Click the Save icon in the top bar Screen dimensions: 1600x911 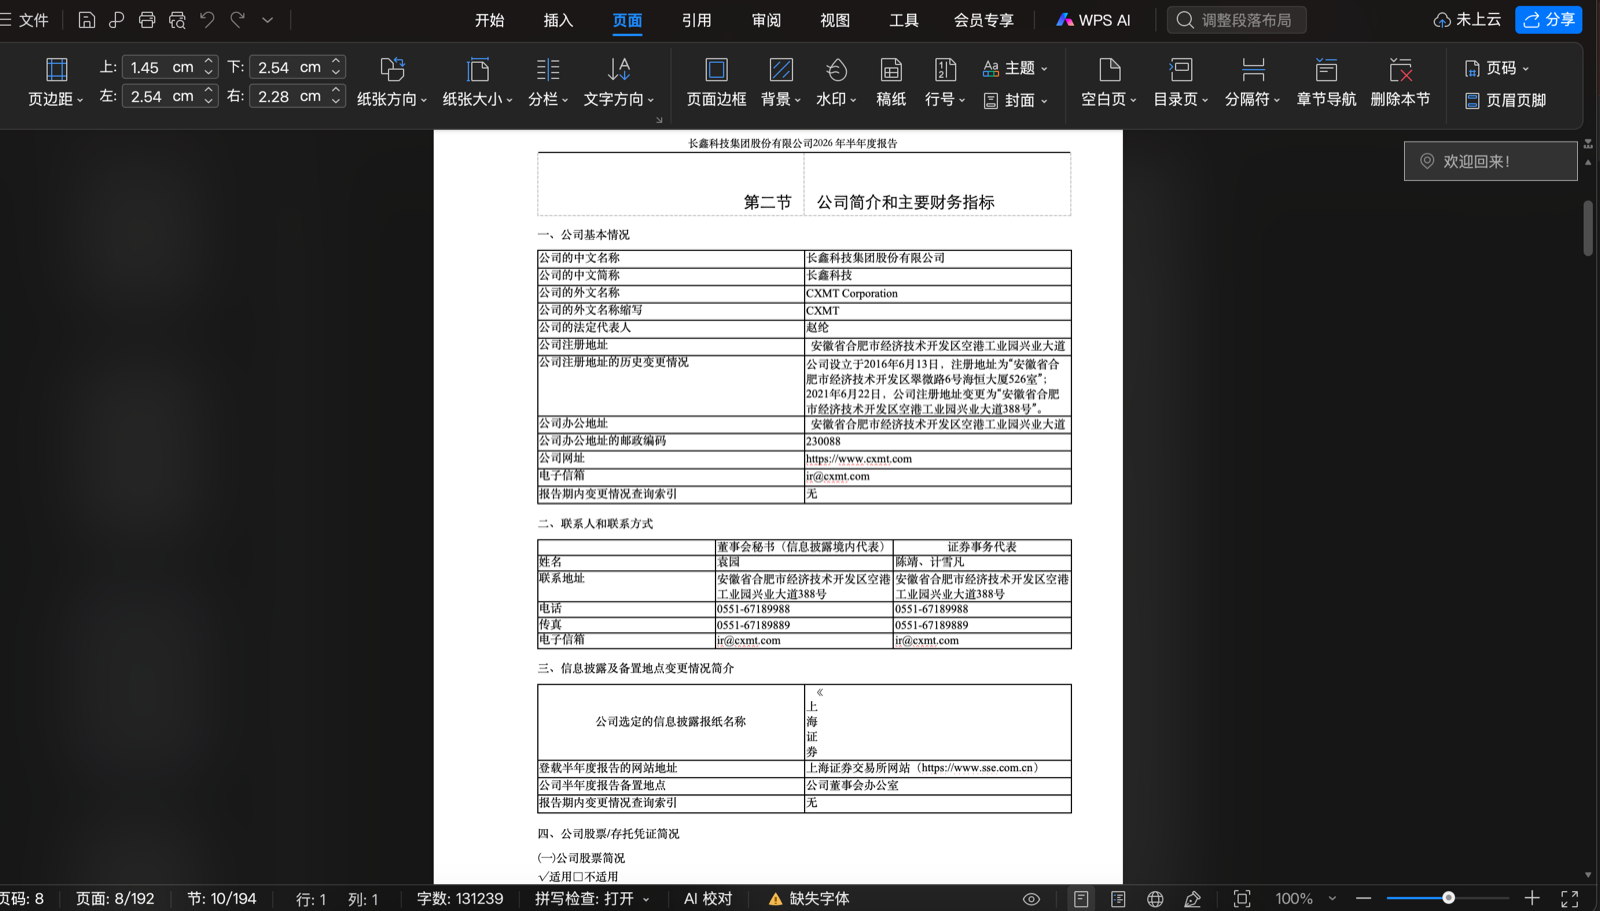pos(87,20)
